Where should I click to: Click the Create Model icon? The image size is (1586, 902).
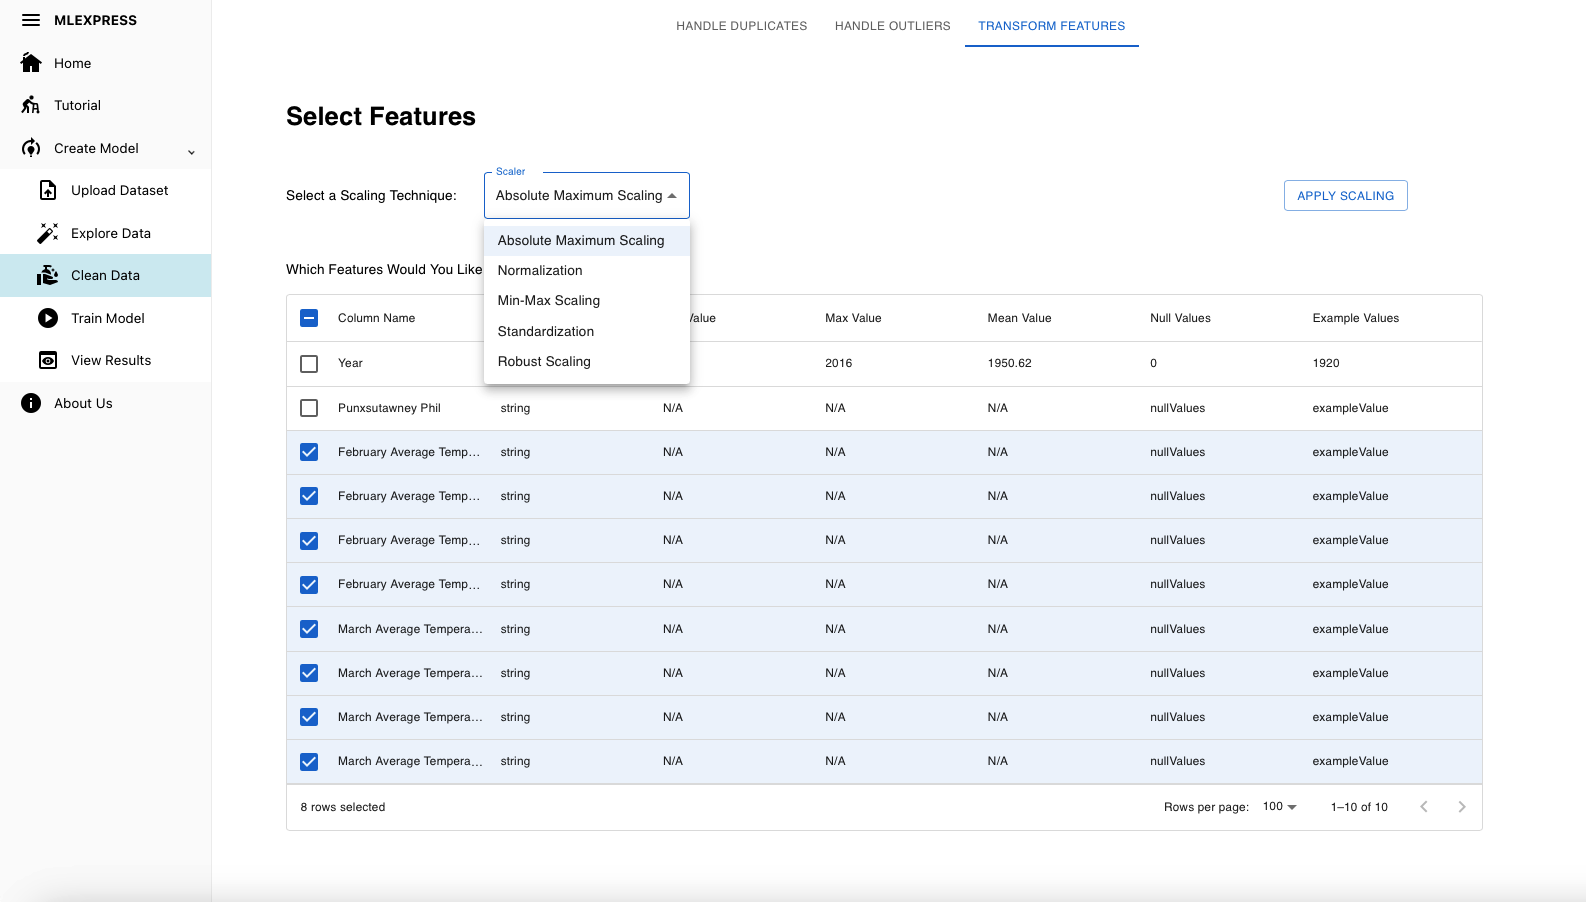[x=31, y=148]
